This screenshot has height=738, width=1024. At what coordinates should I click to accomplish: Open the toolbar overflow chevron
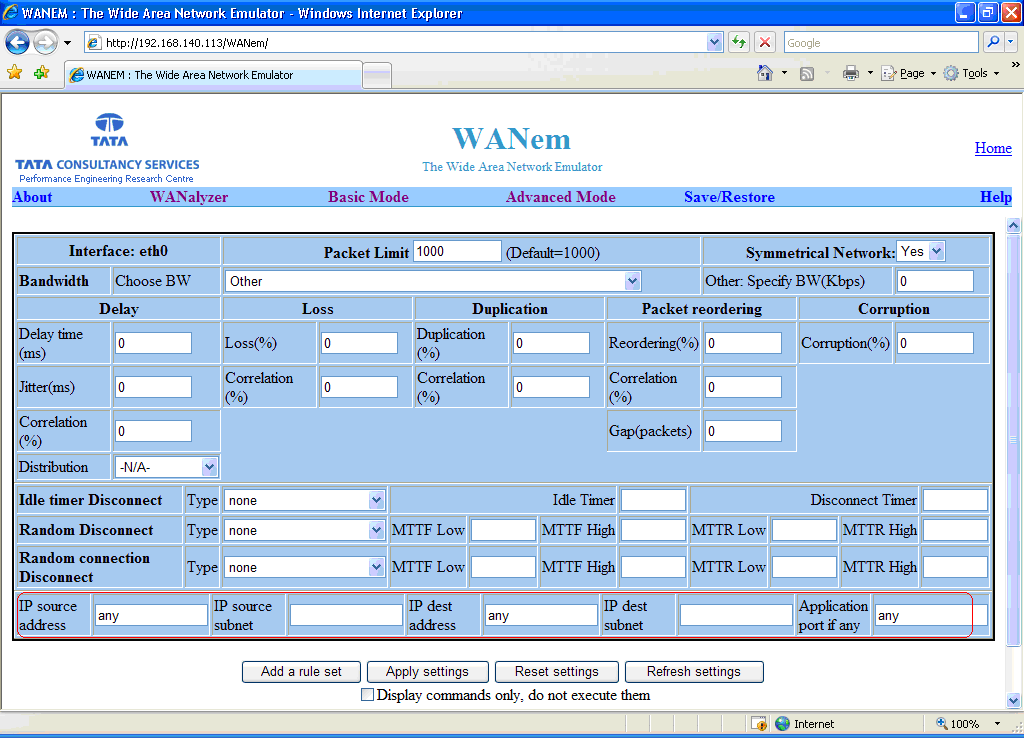click(1016, 65)
